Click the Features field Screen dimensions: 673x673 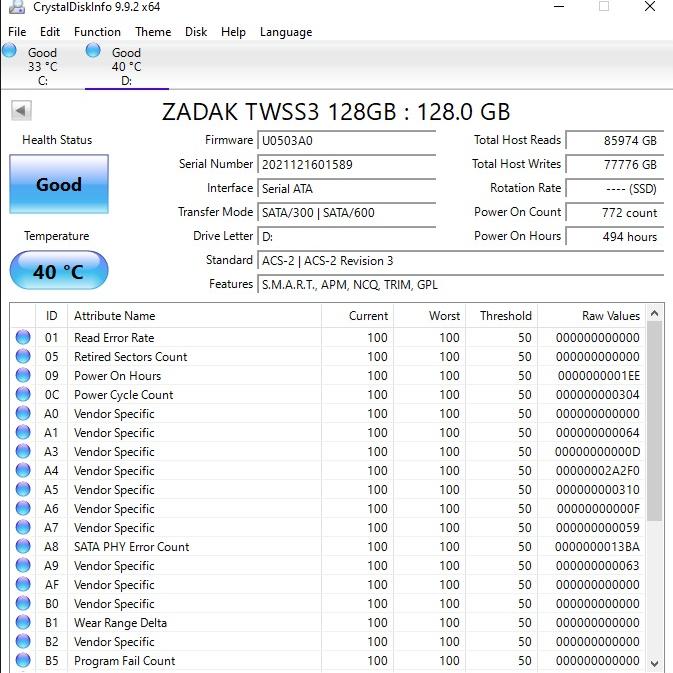click(x=461, y=285)
